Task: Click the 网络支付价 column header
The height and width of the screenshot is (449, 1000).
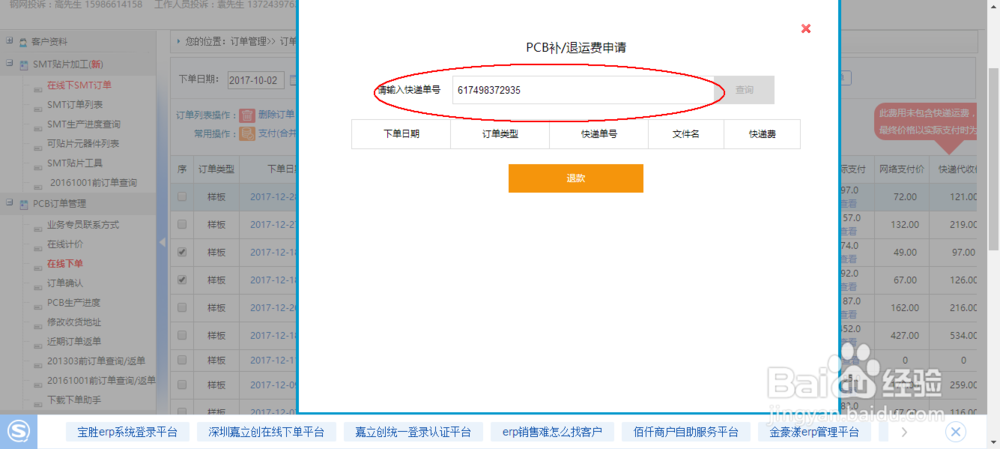Action: click(902, 170)
